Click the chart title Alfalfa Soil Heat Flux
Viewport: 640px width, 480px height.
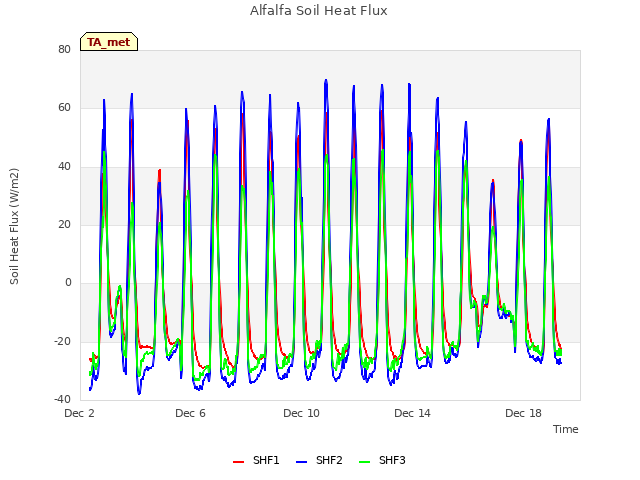point(318,11)
